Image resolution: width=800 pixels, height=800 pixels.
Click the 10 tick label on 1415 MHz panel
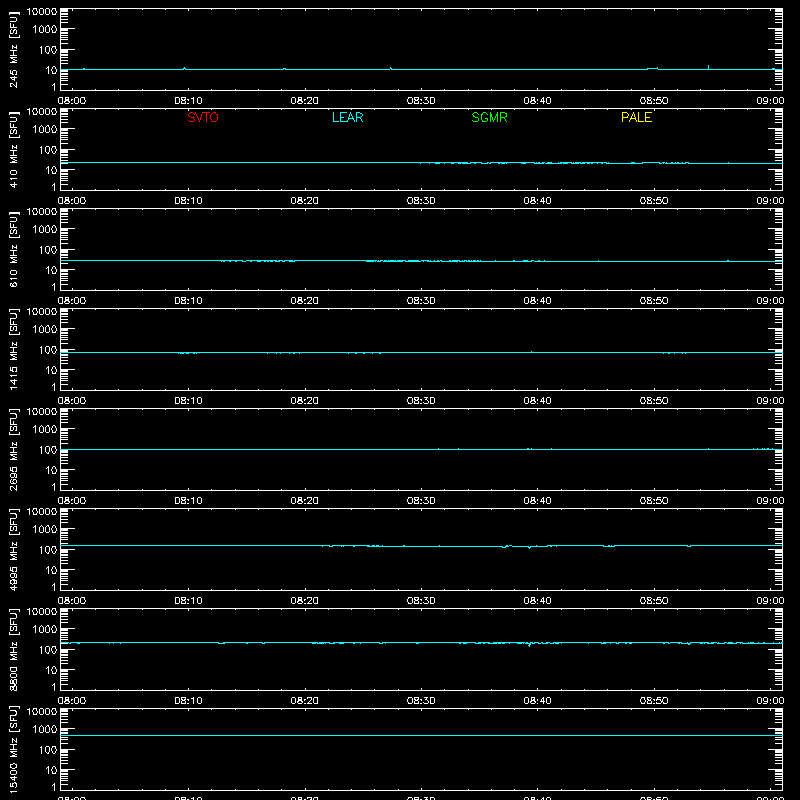[51, 370]
